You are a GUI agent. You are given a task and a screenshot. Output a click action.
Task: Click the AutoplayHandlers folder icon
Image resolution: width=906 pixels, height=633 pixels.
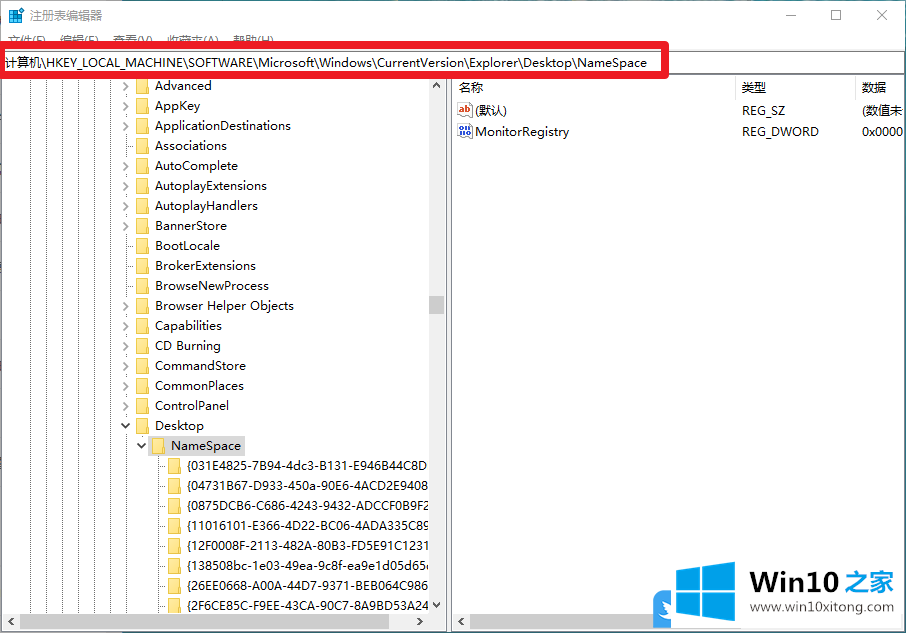click(x=142, y=206)
